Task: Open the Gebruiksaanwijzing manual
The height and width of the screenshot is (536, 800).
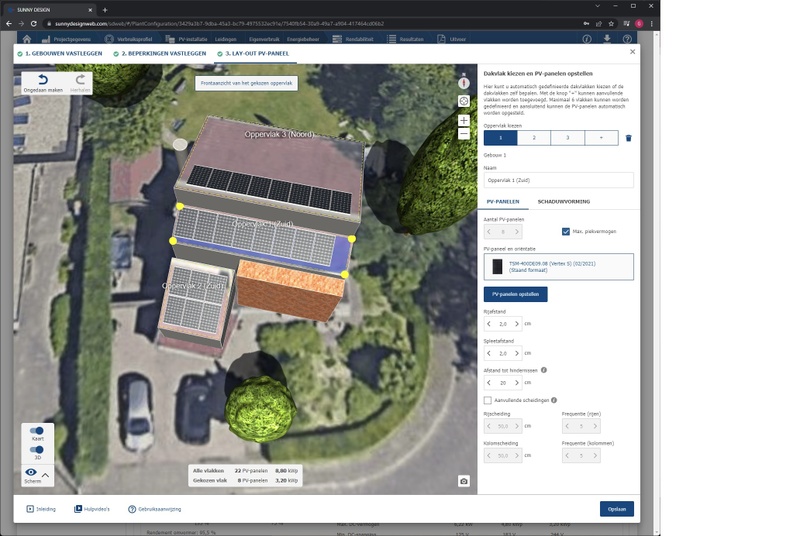Action: (155, 509)
